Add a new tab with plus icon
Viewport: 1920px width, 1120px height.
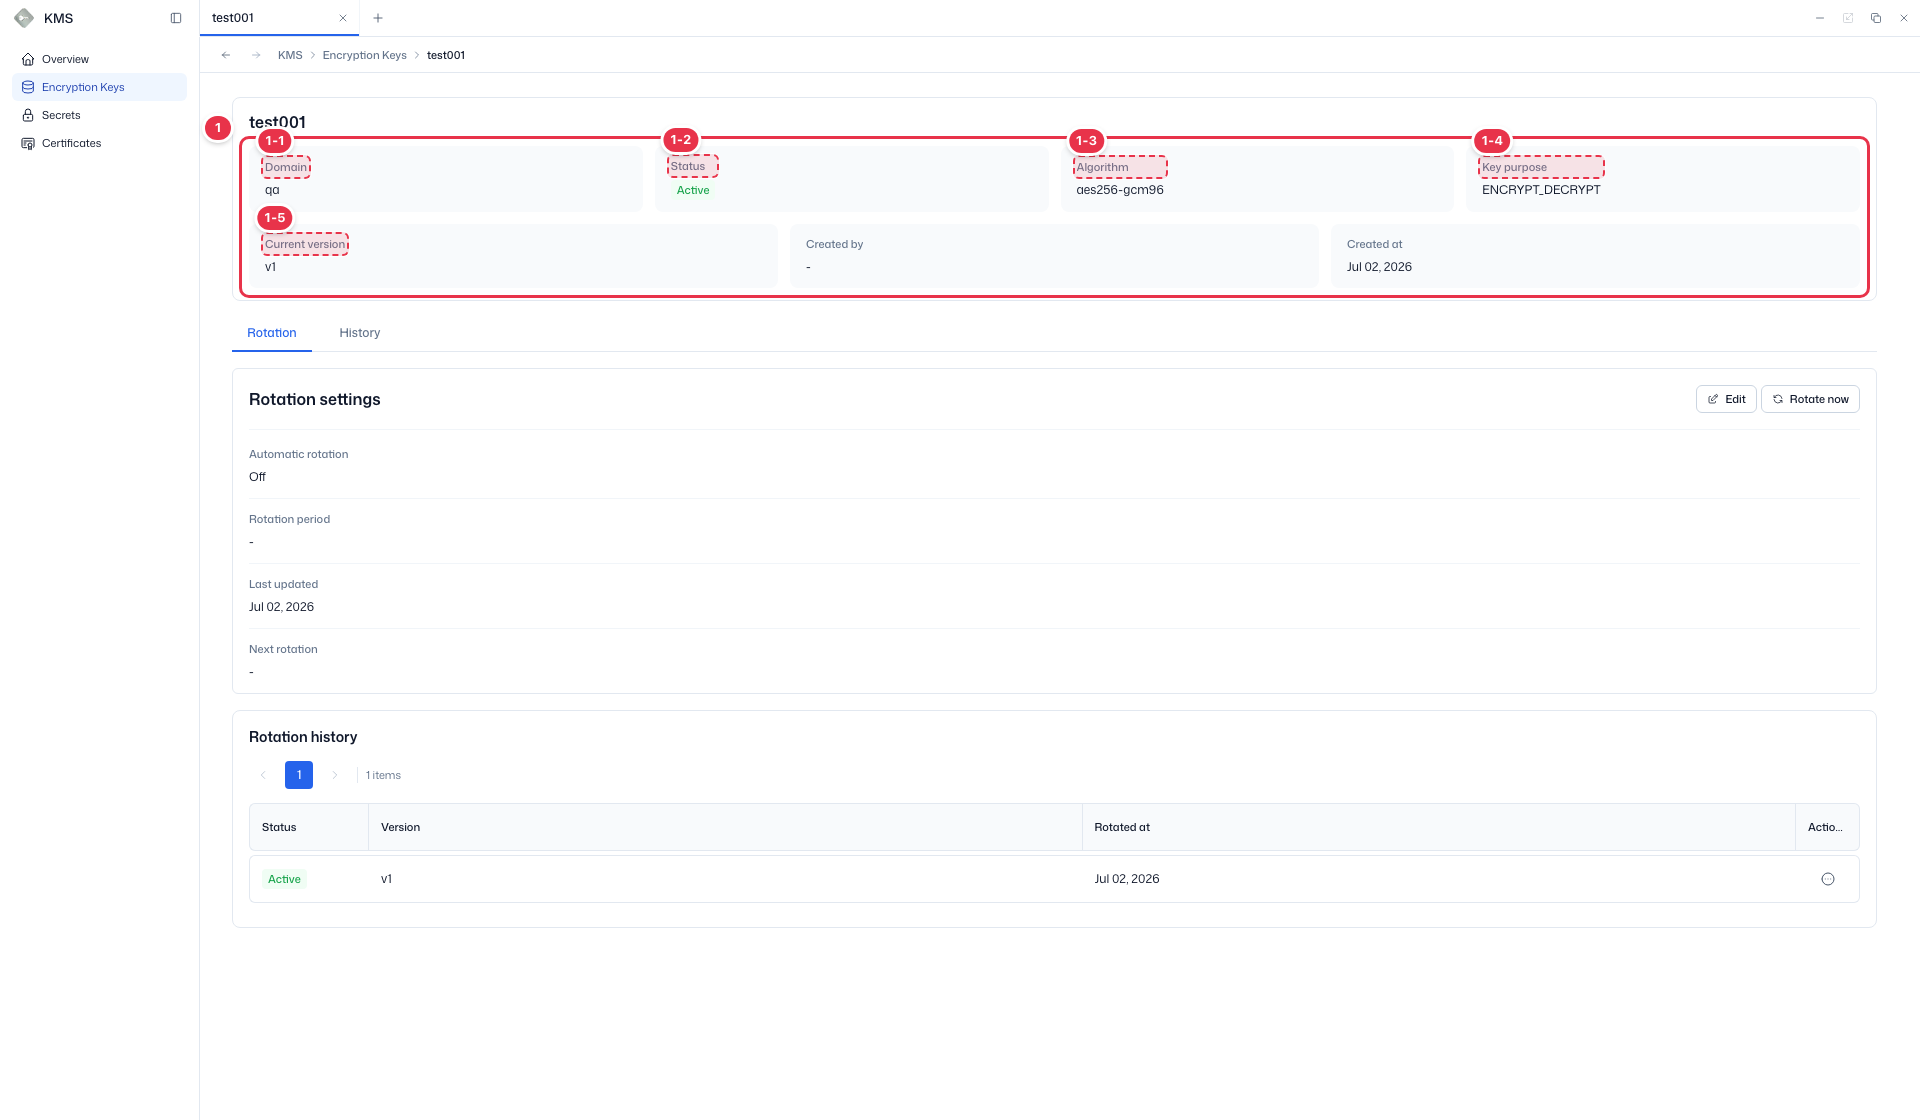pos(378,18)
